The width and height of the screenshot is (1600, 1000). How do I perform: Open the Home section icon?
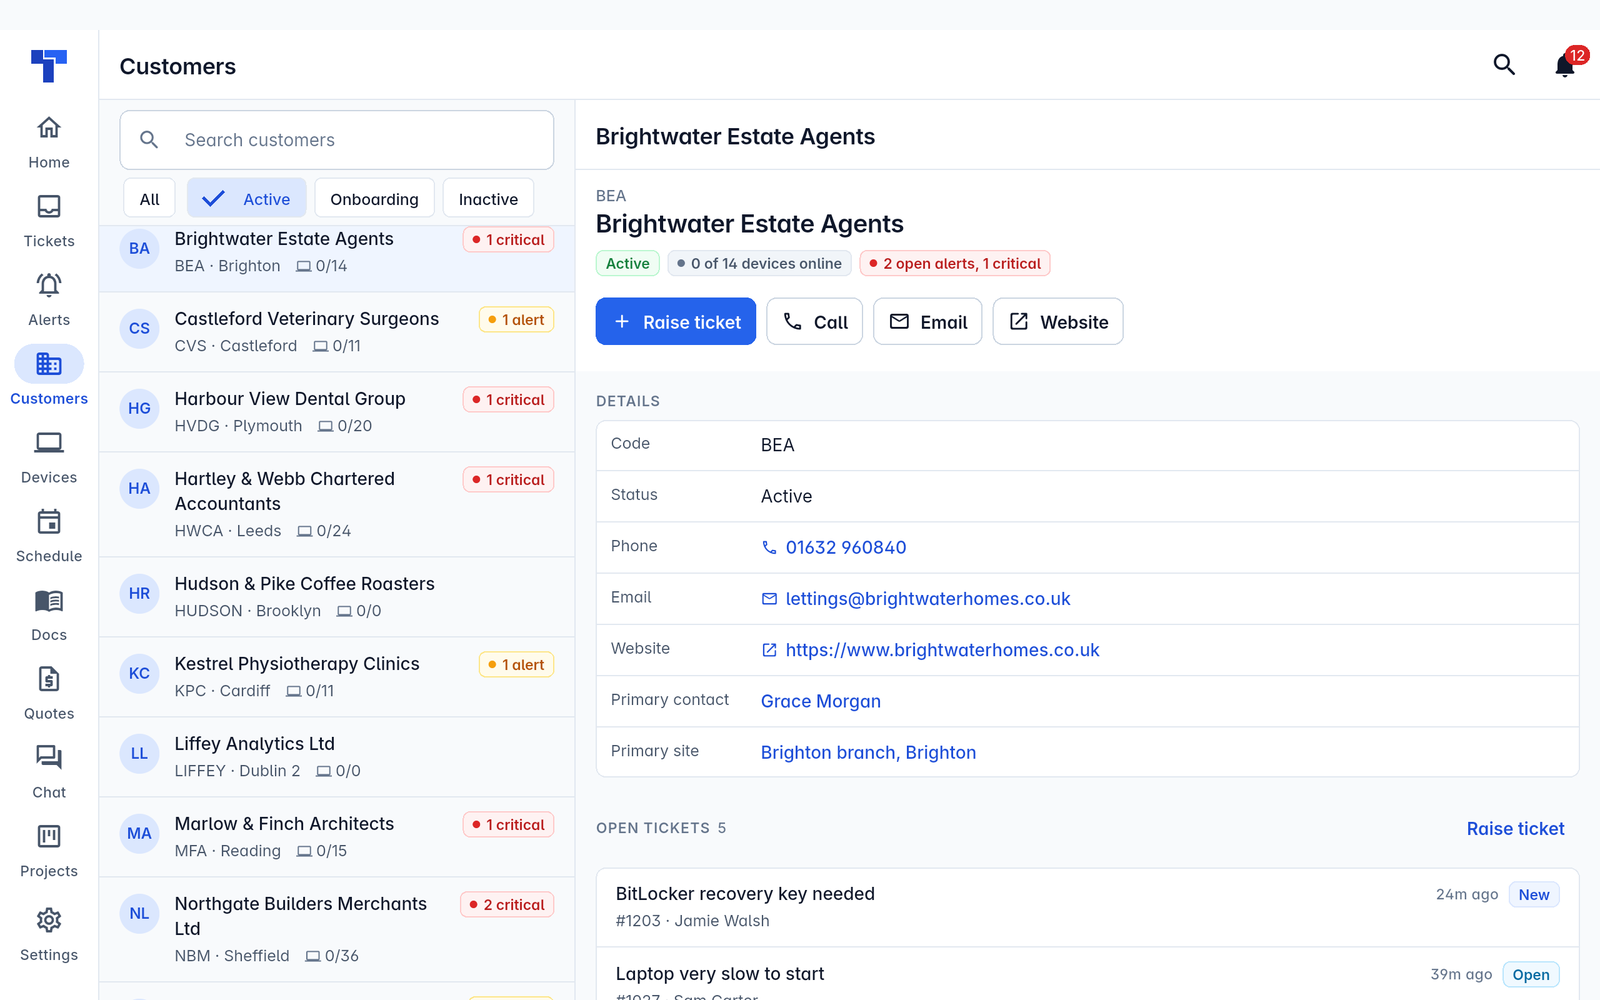(49, 128)
